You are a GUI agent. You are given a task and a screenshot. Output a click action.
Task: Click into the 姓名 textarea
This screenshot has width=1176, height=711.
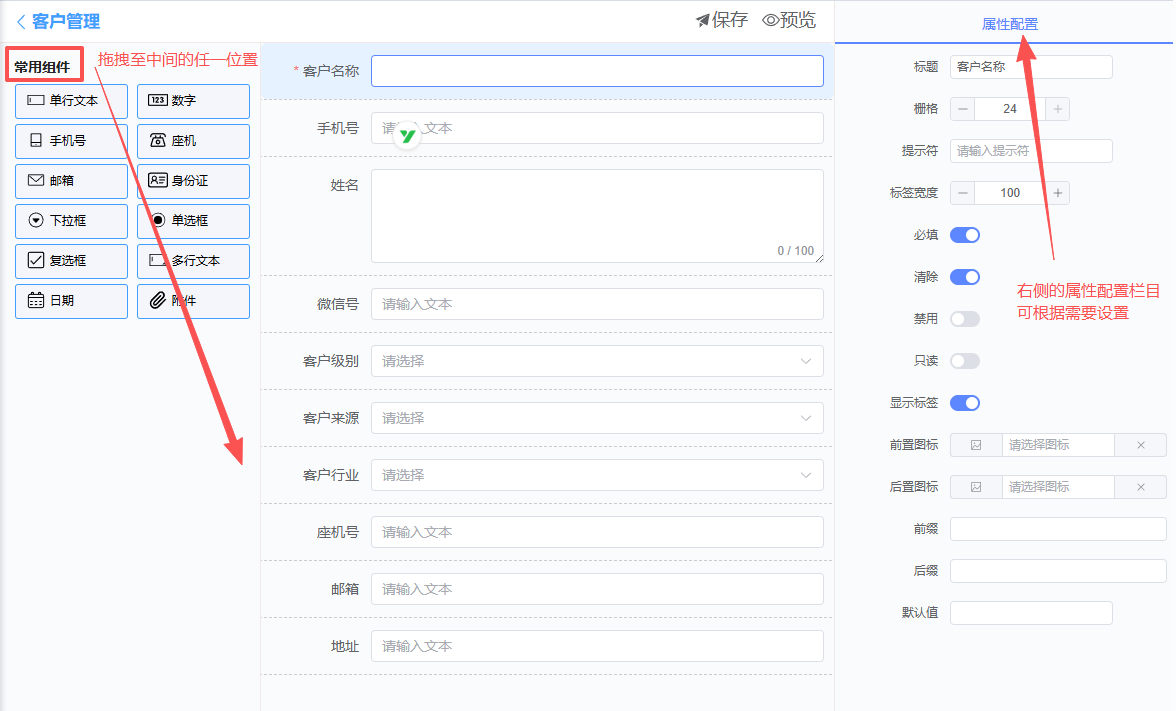tap(597, 216)
